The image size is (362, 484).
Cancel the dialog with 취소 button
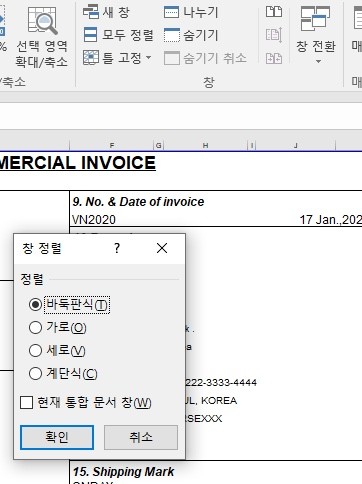coord(141,437)
